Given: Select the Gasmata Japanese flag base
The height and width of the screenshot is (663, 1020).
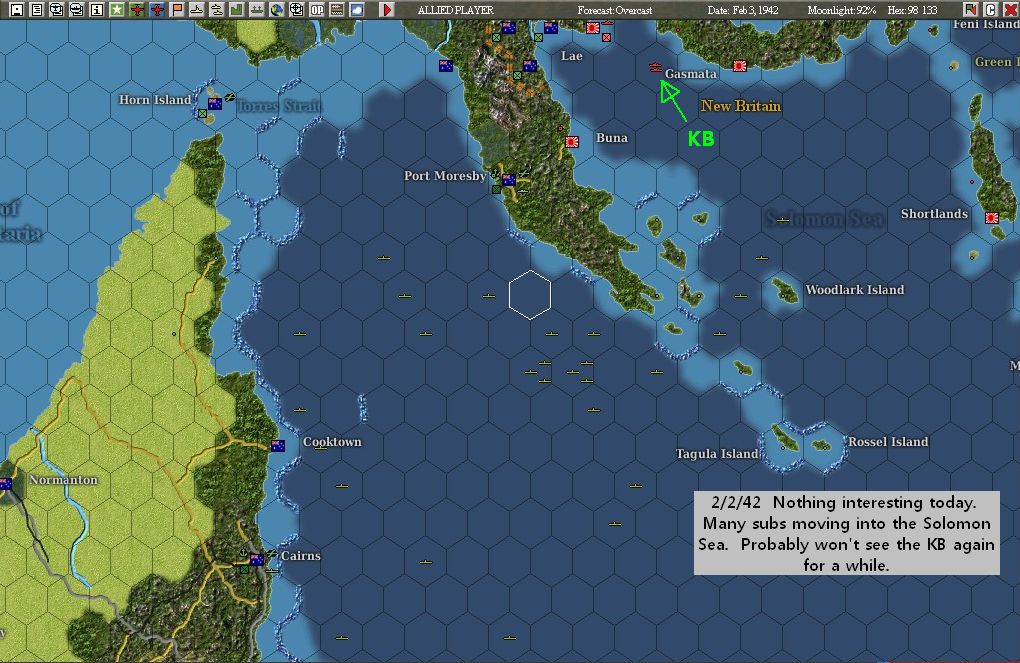Looking at the screenshot, I should [x=740, y=66].
